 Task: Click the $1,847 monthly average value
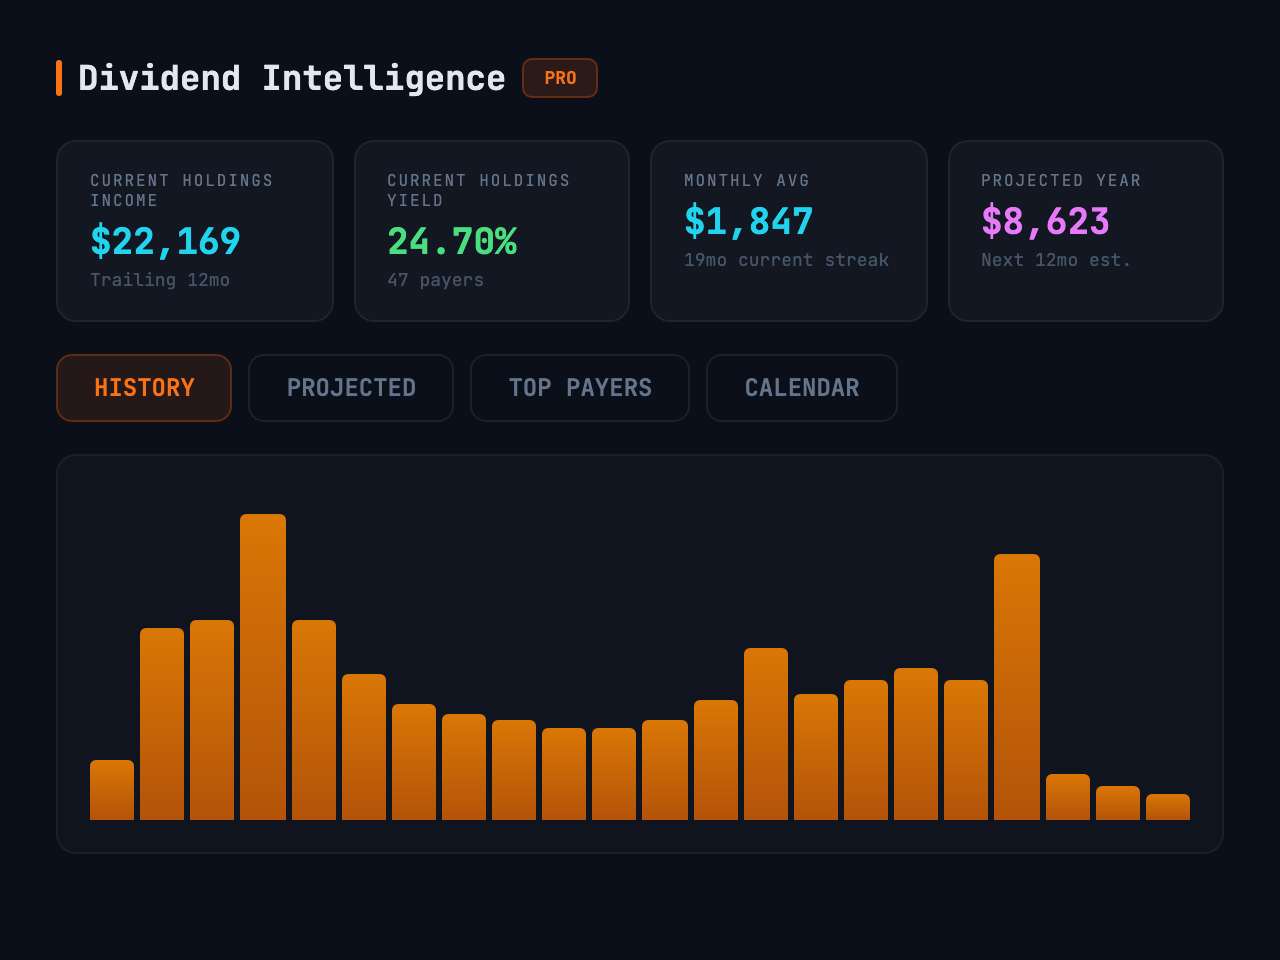746,221
